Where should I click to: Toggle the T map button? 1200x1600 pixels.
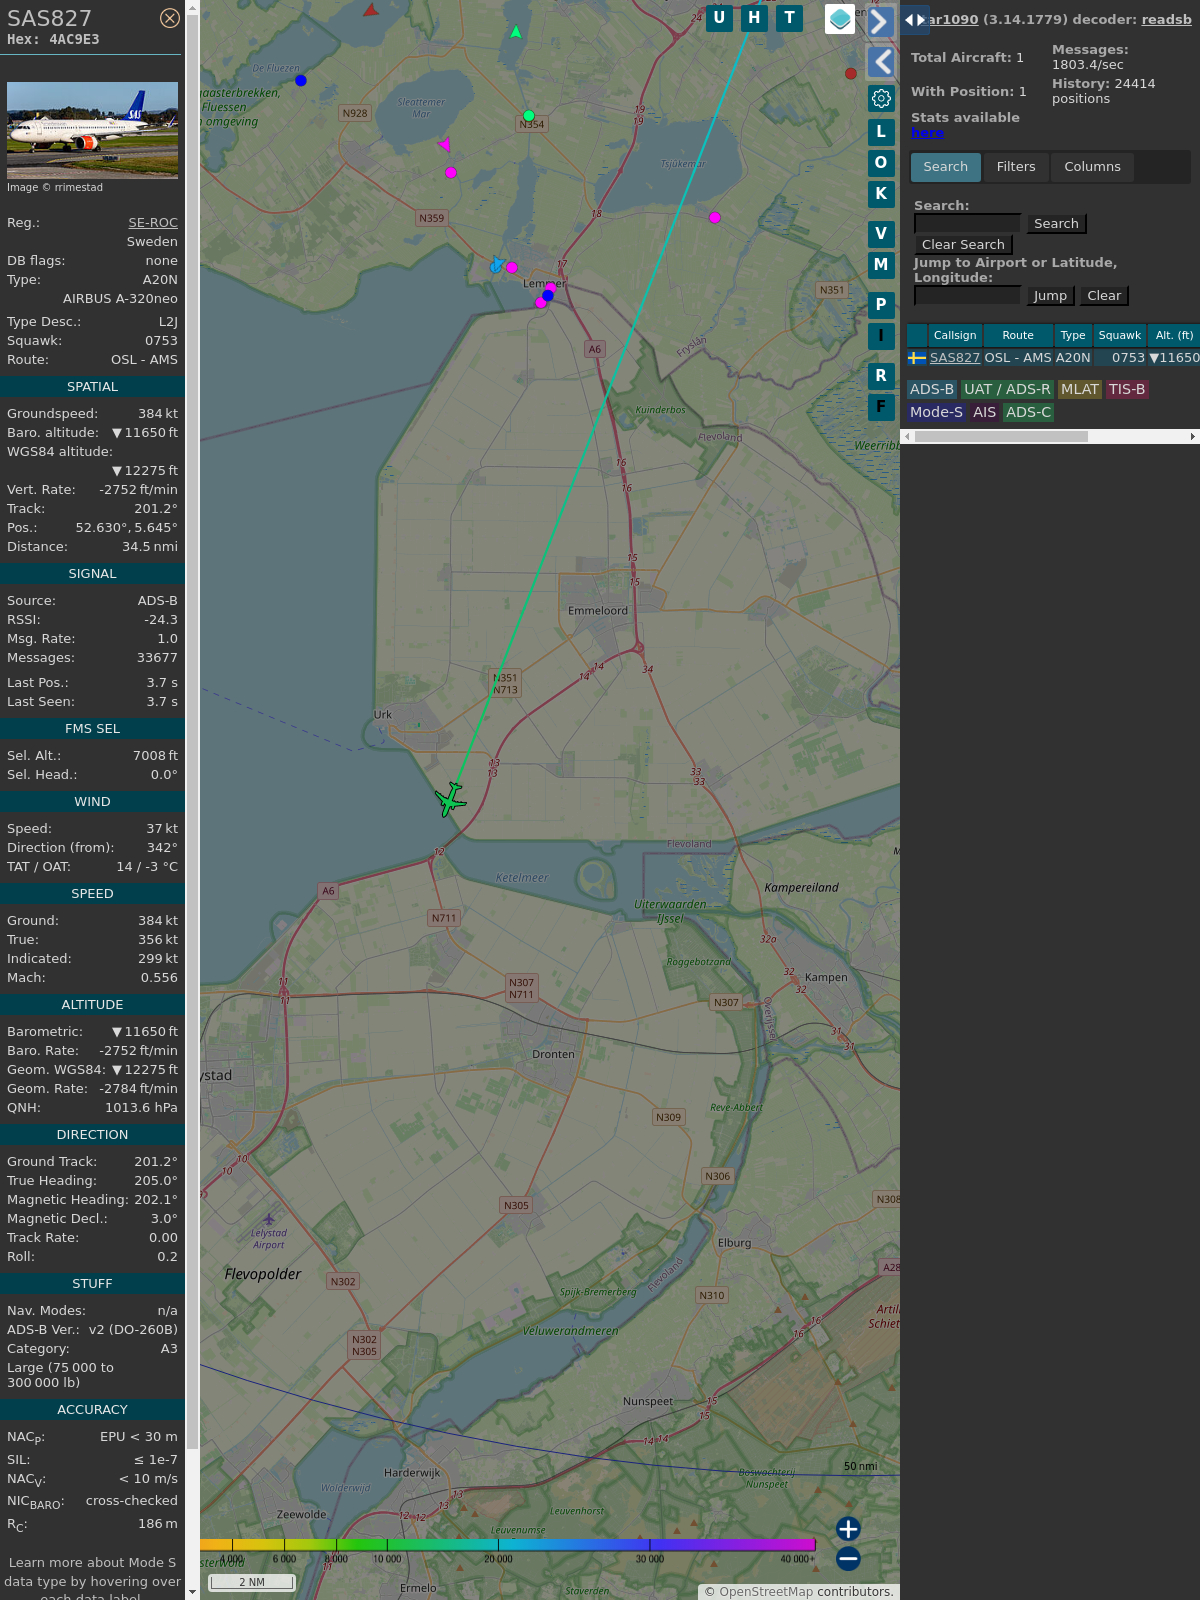coord(790,17)
